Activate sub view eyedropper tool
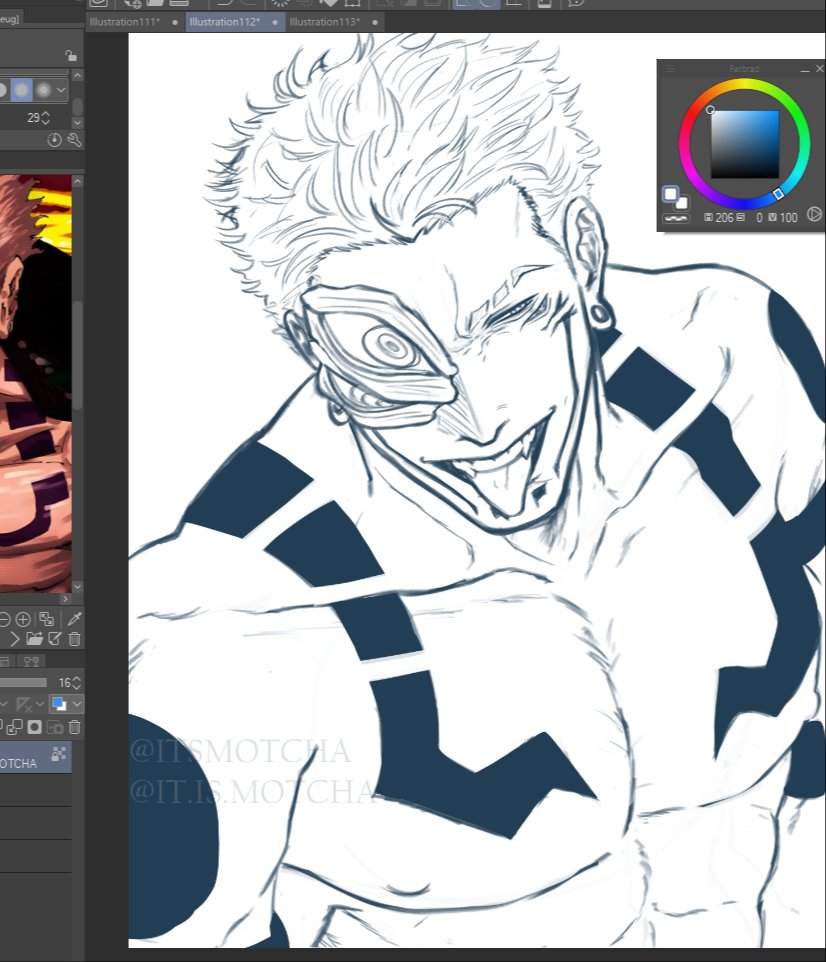The width and height of the screenshot is (826, 962). coord(74,619)
